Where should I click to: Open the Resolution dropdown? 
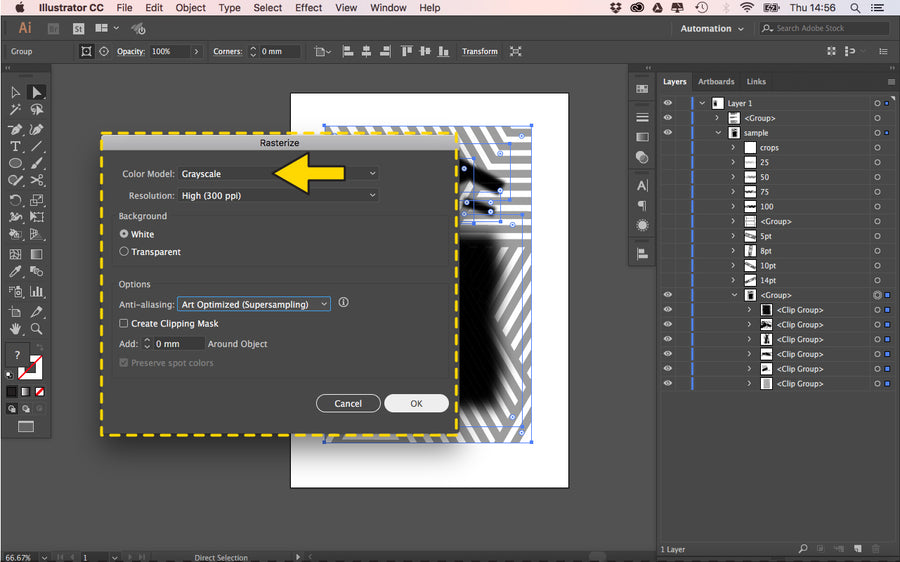277,196
